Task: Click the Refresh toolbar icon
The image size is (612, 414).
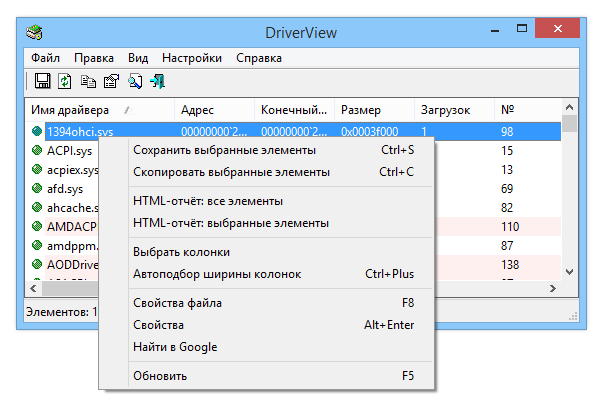Action: (65, 81)
